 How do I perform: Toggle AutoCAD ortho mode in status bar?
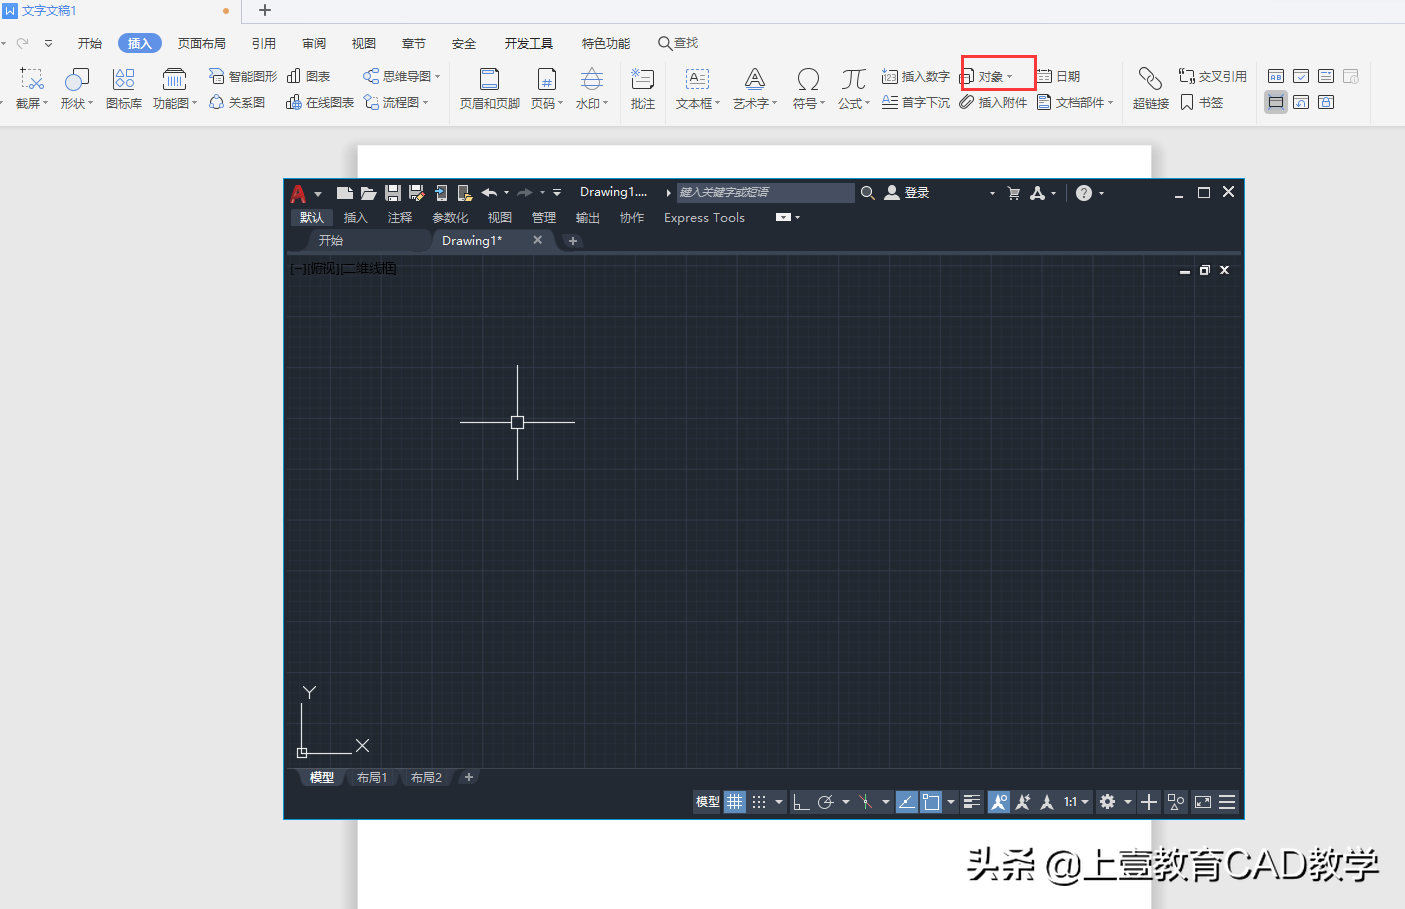[x=801, y=802]
